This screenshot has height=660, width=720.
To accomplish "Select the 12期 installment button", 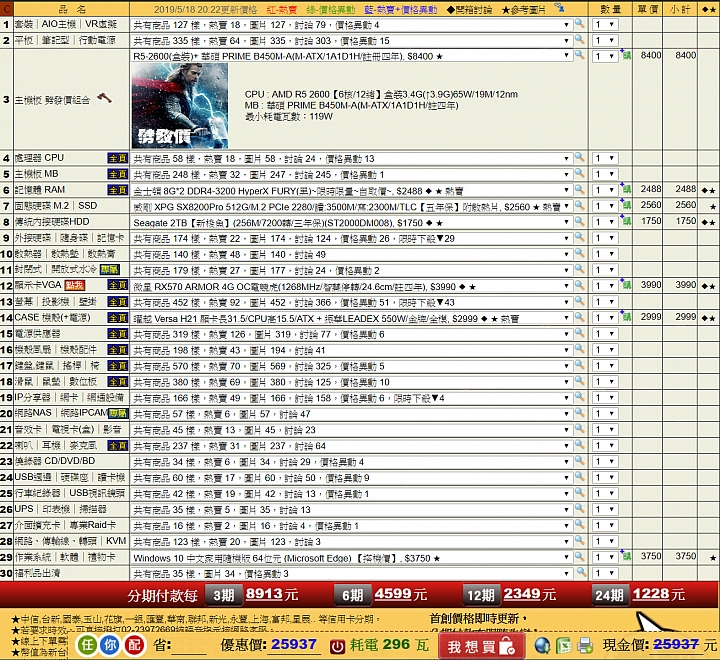I will pyautogui.click(x=481, y=595).
